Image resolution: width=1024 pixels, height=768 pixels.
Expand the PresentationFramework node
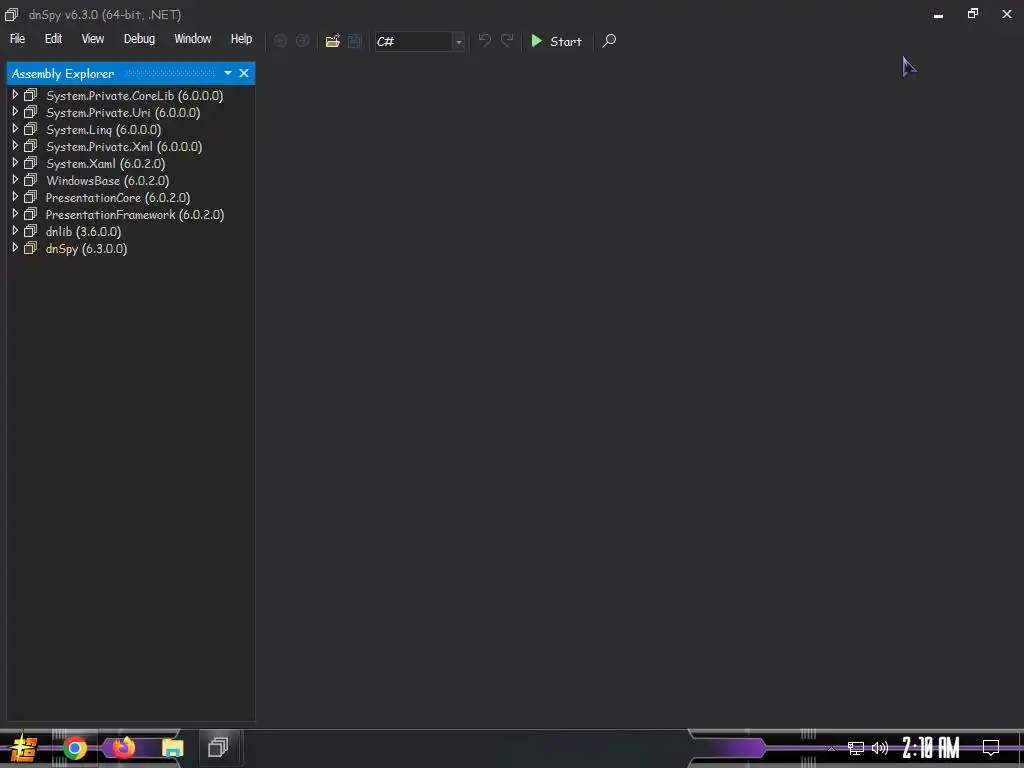pos(15,214)
